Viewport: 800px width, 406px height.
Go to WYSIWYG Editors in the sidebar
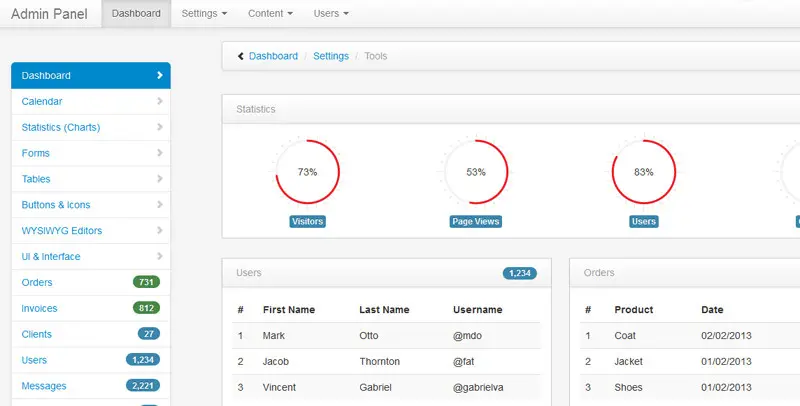tap(91, 231)
